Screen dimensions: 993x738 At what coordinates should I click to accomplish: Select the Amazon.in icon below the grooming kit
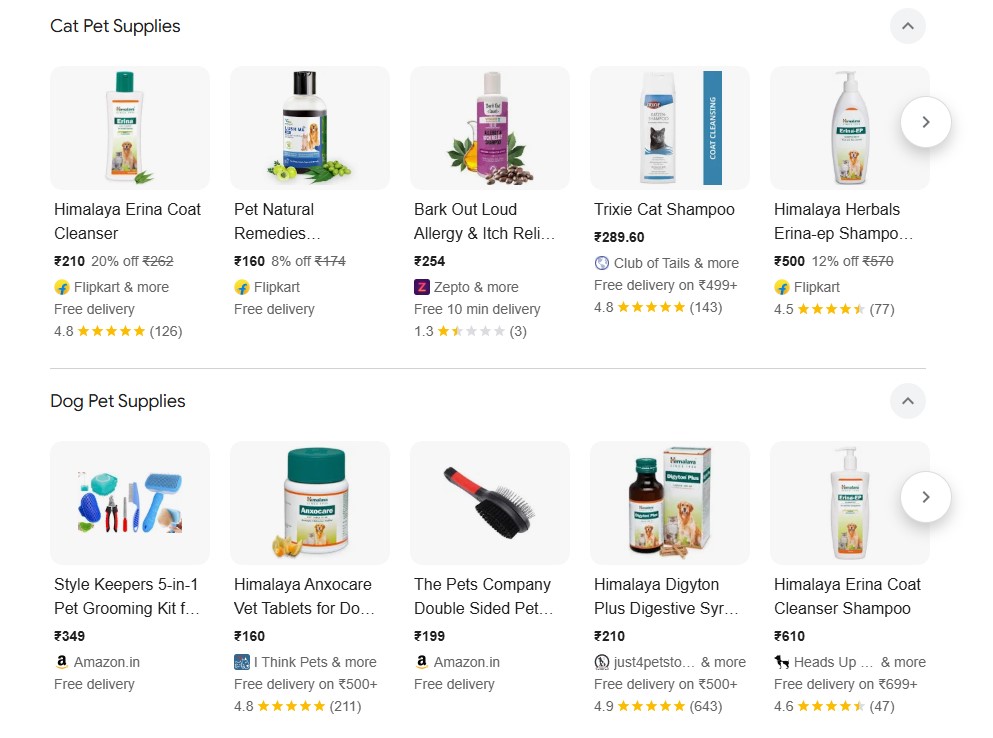[x=61, y=661]
